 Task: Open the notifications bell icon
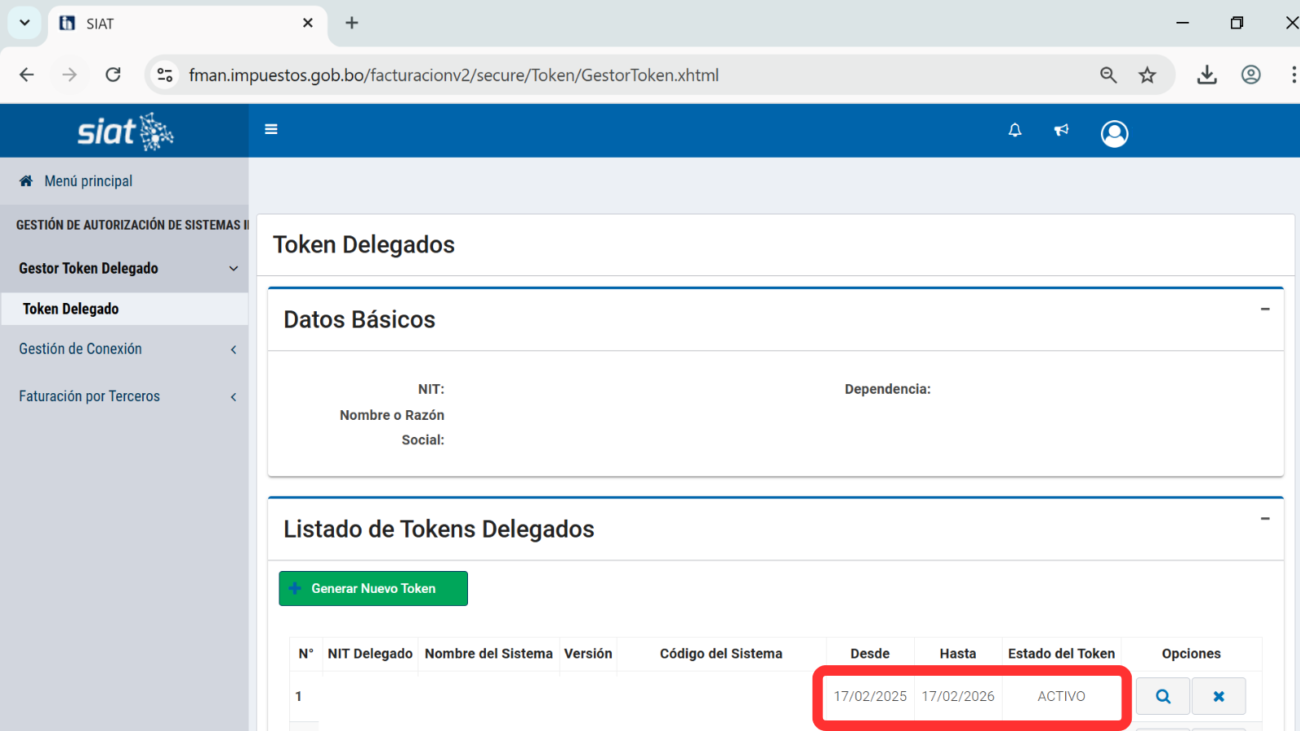[x=1015, y=130]
